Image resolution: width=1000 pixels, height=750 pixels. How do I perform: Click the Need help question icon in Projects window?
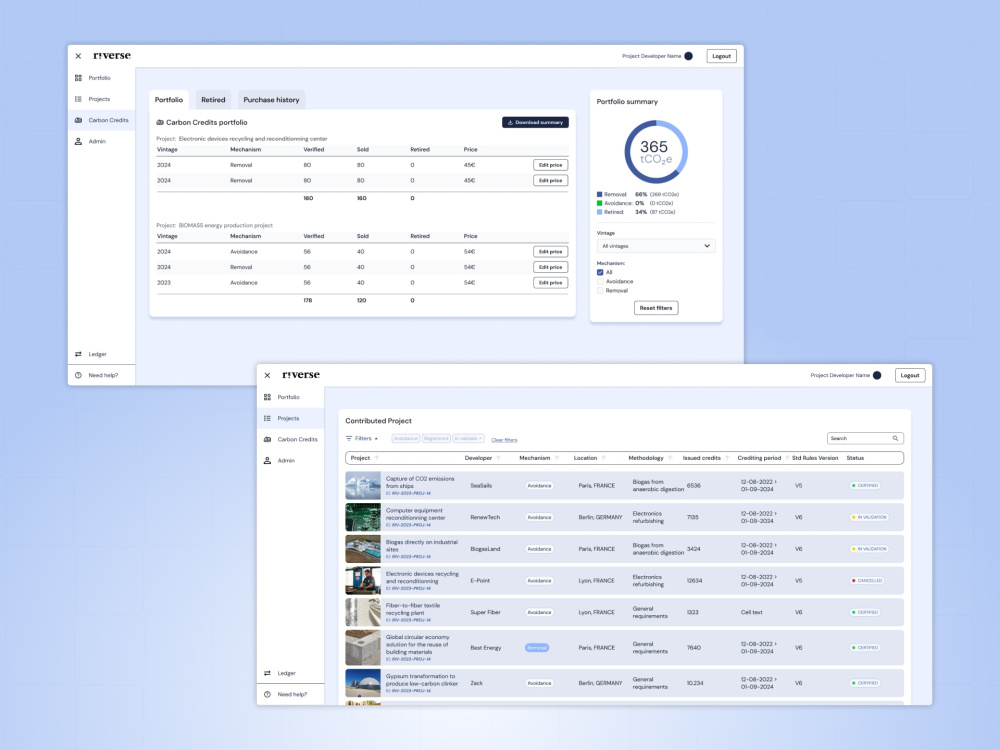tap(267, 694)
